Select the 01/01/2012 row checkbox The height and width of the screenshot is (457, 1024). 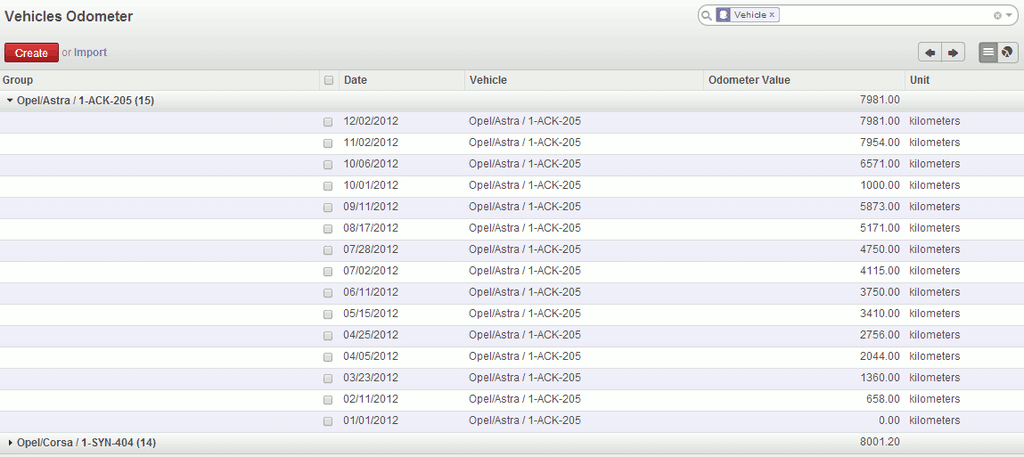point(328,421)
